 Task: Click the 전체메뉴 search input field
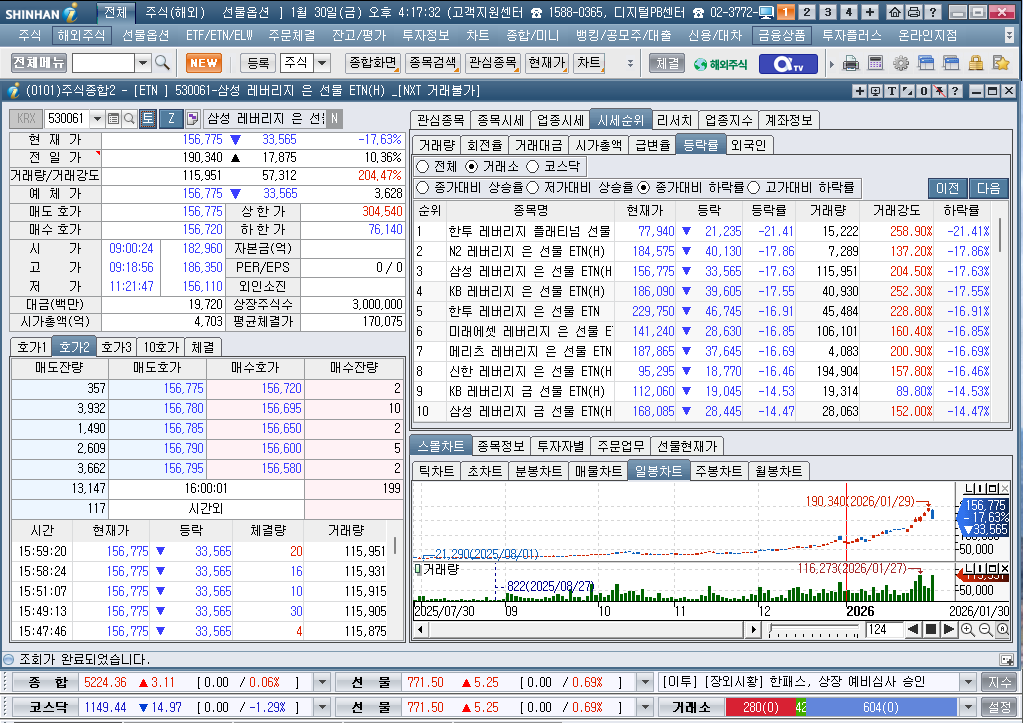coord(103,63)
